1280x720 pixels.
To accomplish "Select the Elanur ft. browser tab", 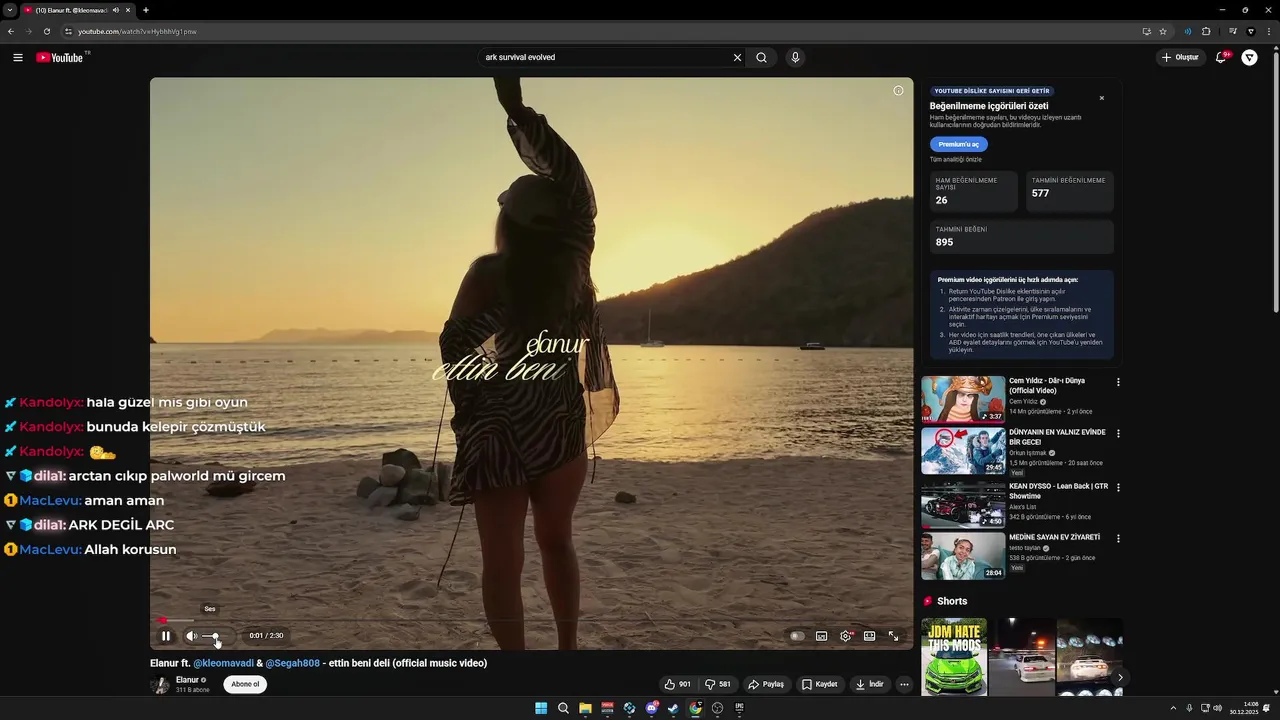I will tap(77, 10).
